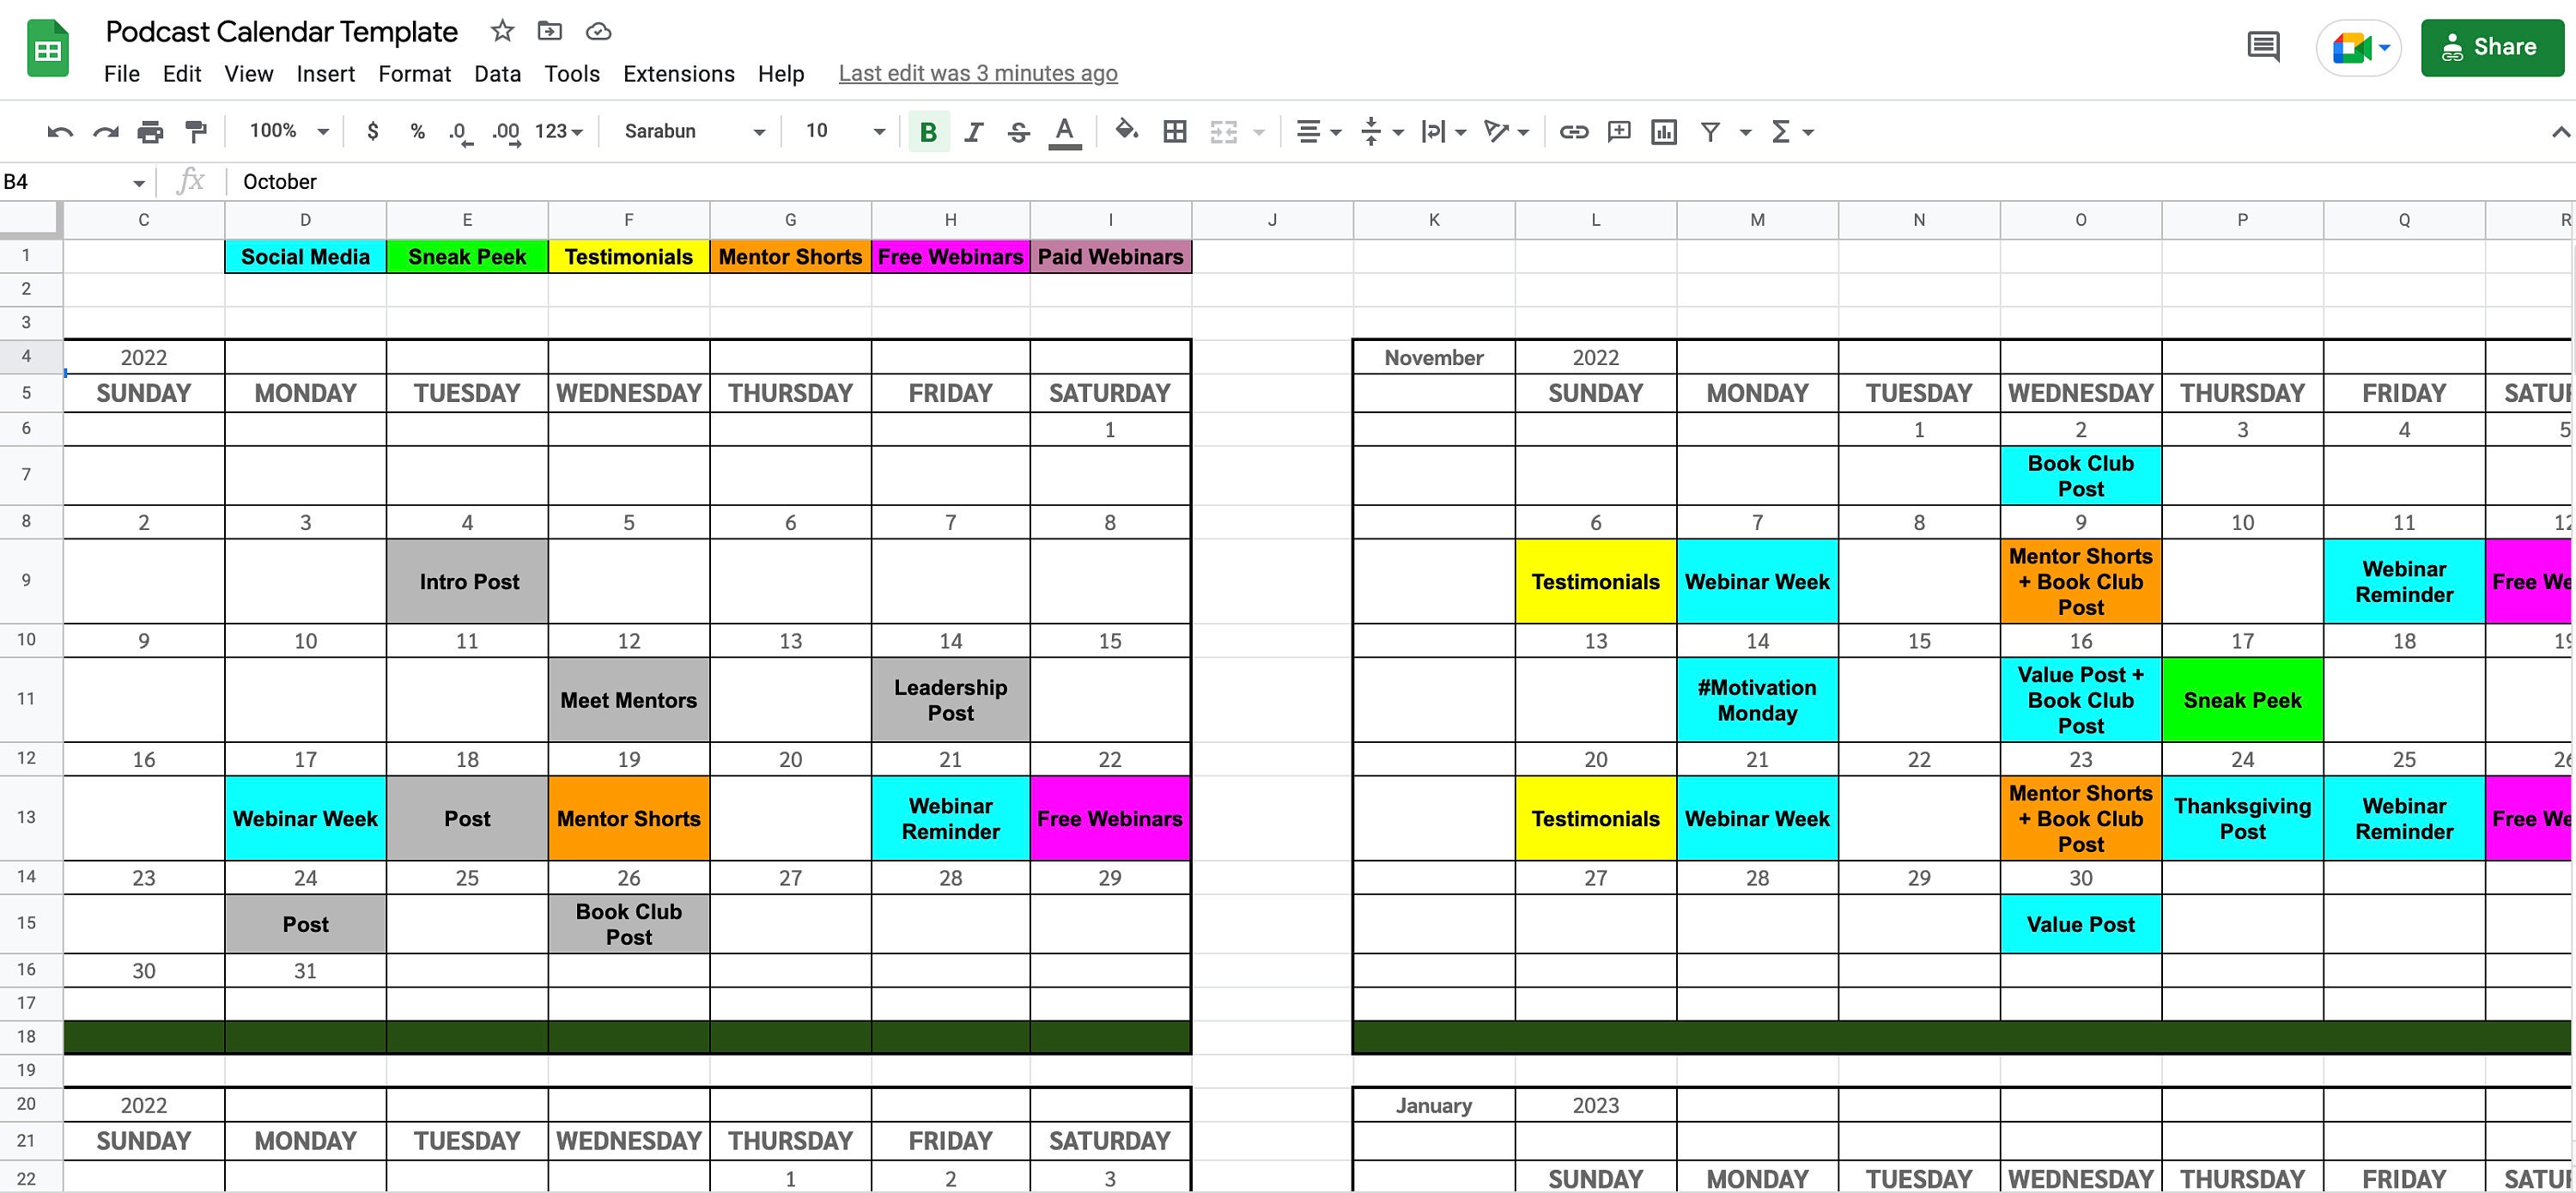Format as currency with dollar icon
The height and width of the screenshot is (1193, 2576).
click(373, 131)
